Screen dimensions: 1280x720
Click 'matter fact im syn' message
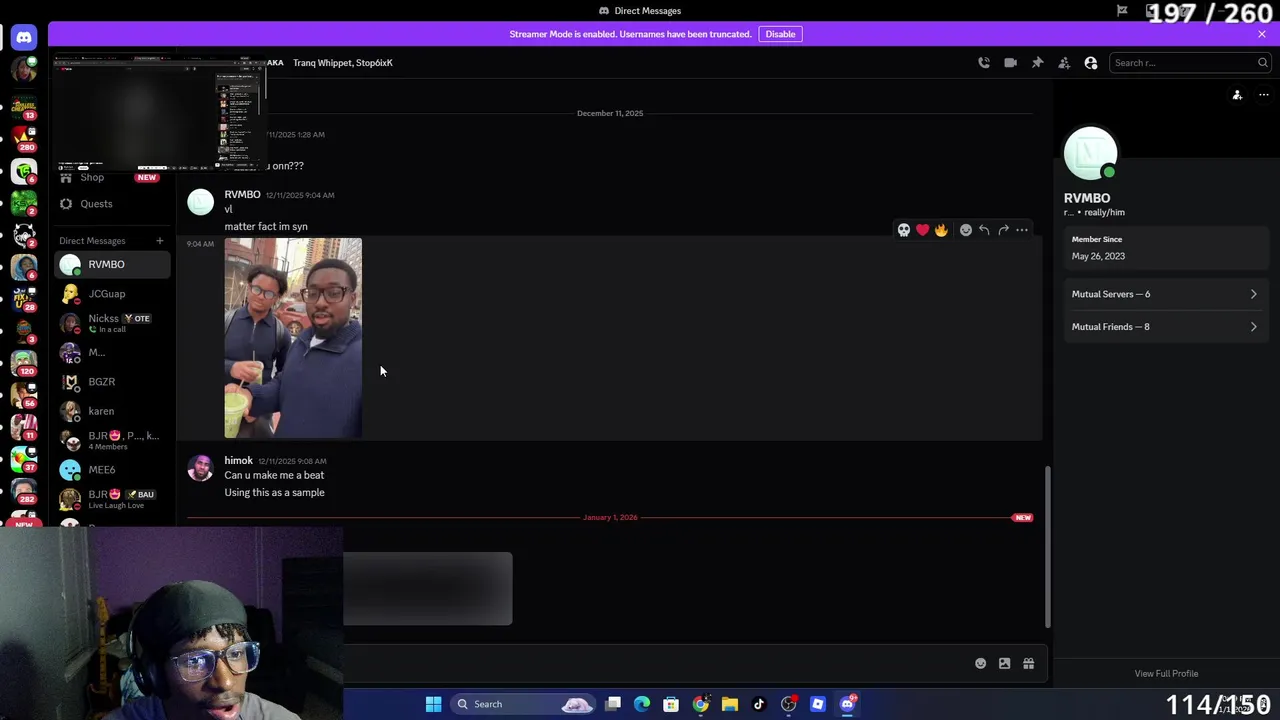tap(266, 227)
